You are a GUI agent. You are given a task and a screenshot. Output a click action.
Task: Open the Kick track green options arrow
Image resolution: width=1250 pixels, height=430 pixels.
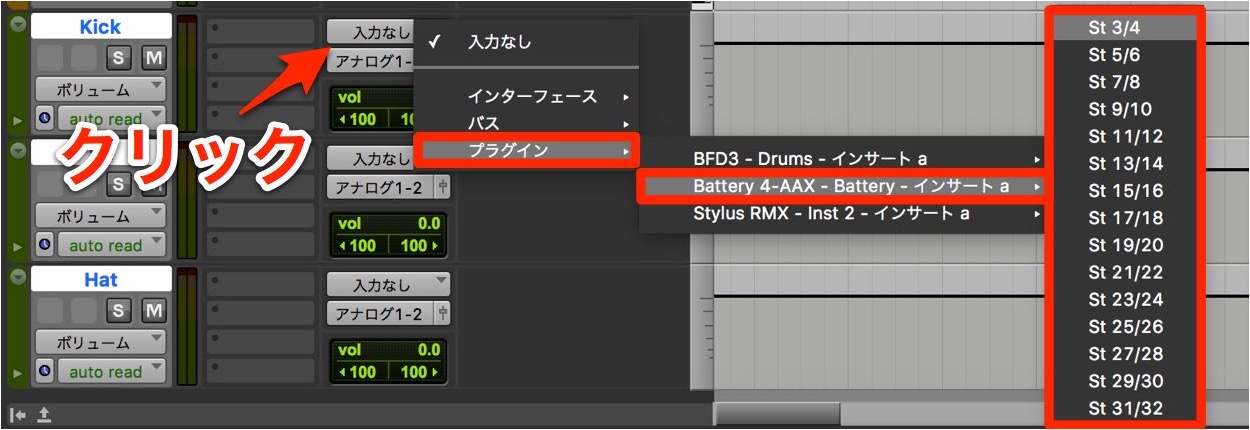coord(16,25)
